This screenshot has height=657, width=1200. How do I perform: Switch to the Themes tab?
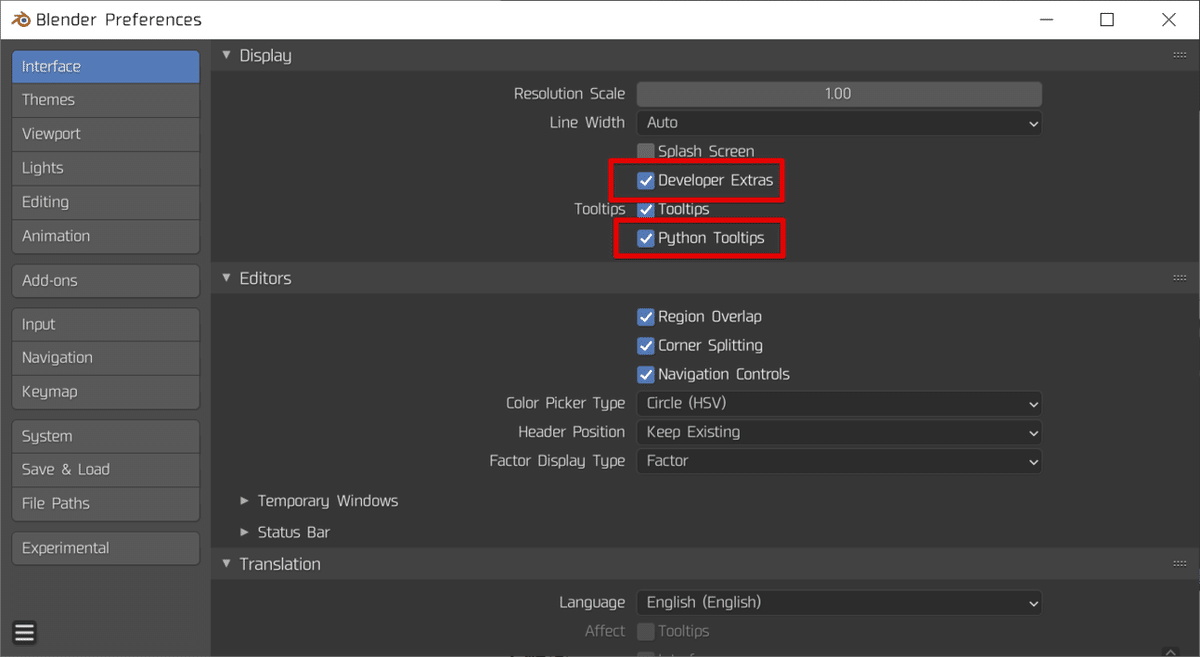point(105,100)
